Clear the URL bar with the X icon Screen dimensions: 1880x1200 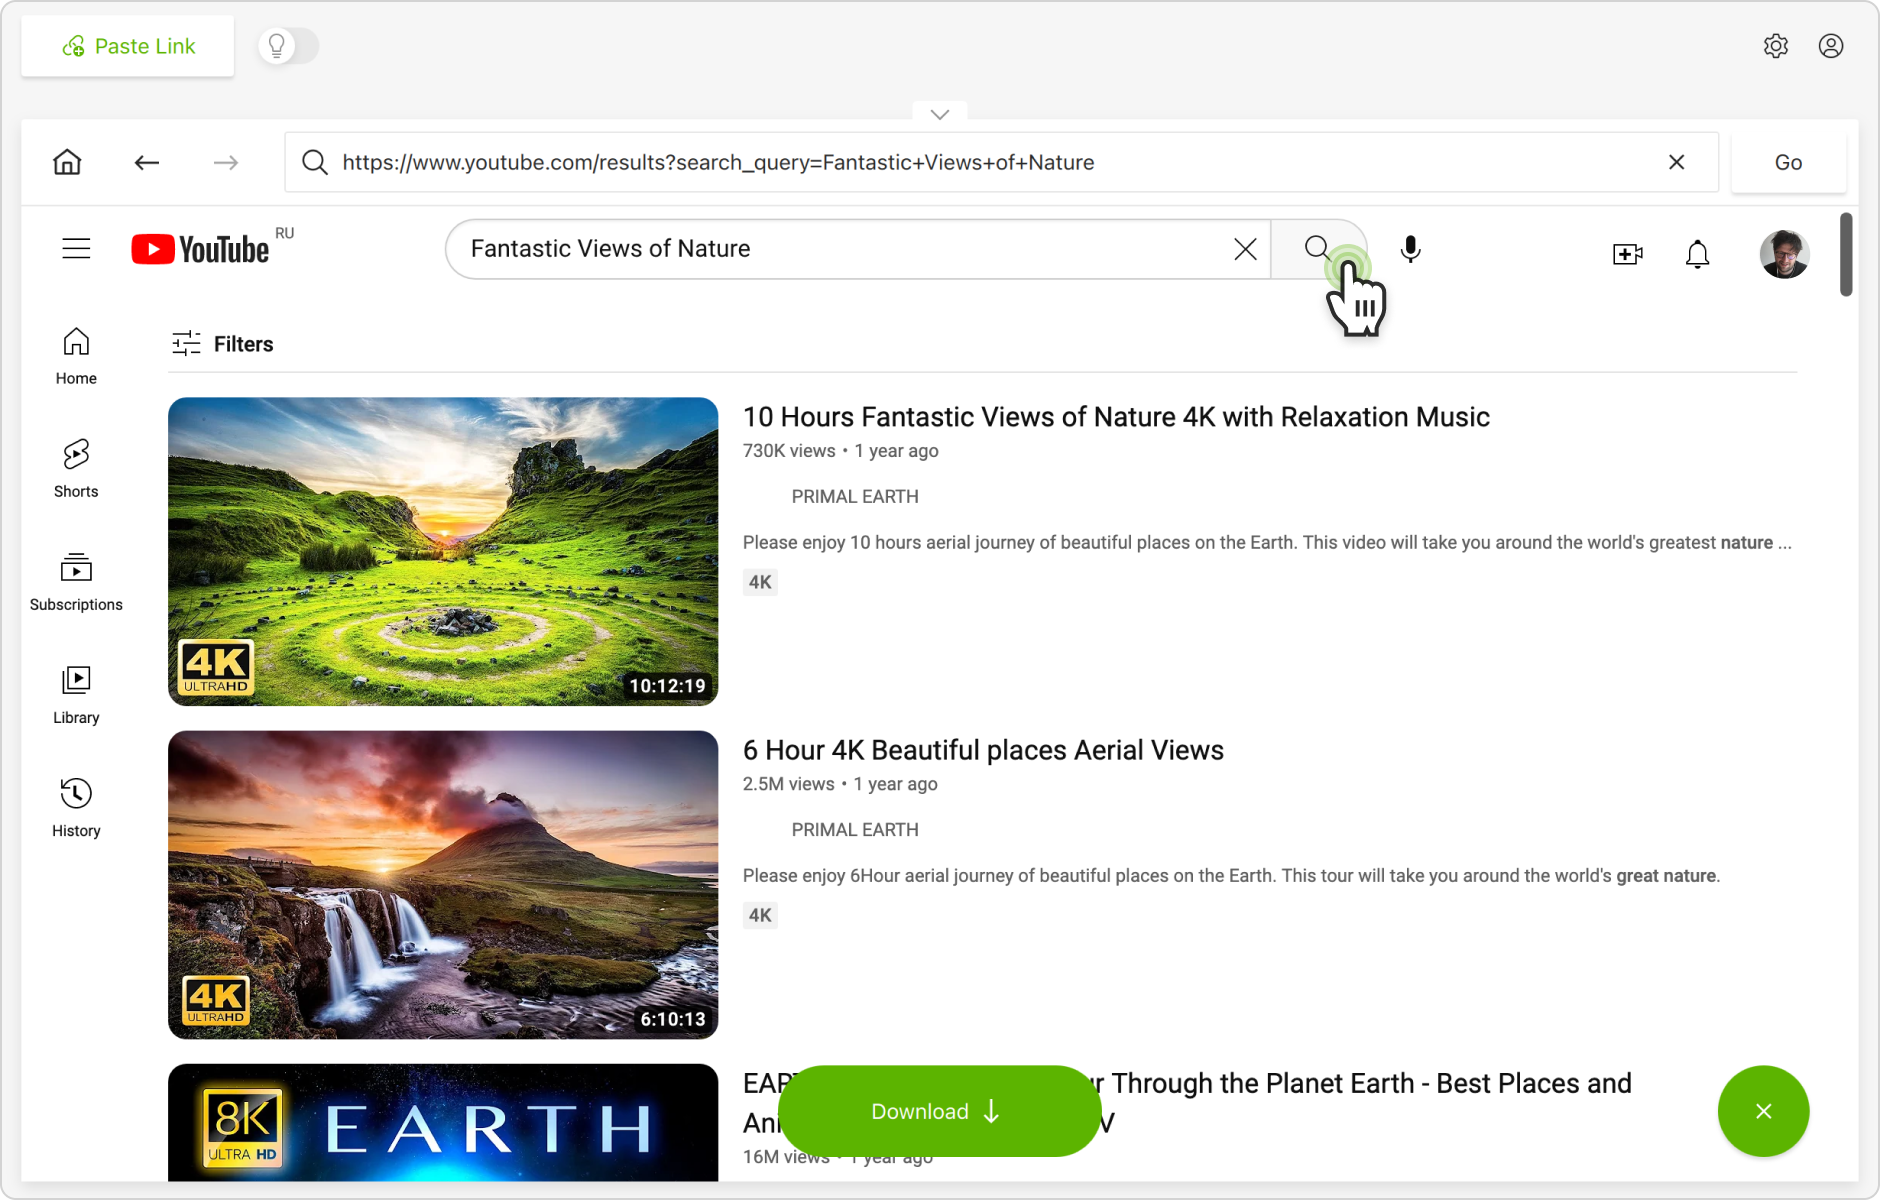coord(1677,162)
